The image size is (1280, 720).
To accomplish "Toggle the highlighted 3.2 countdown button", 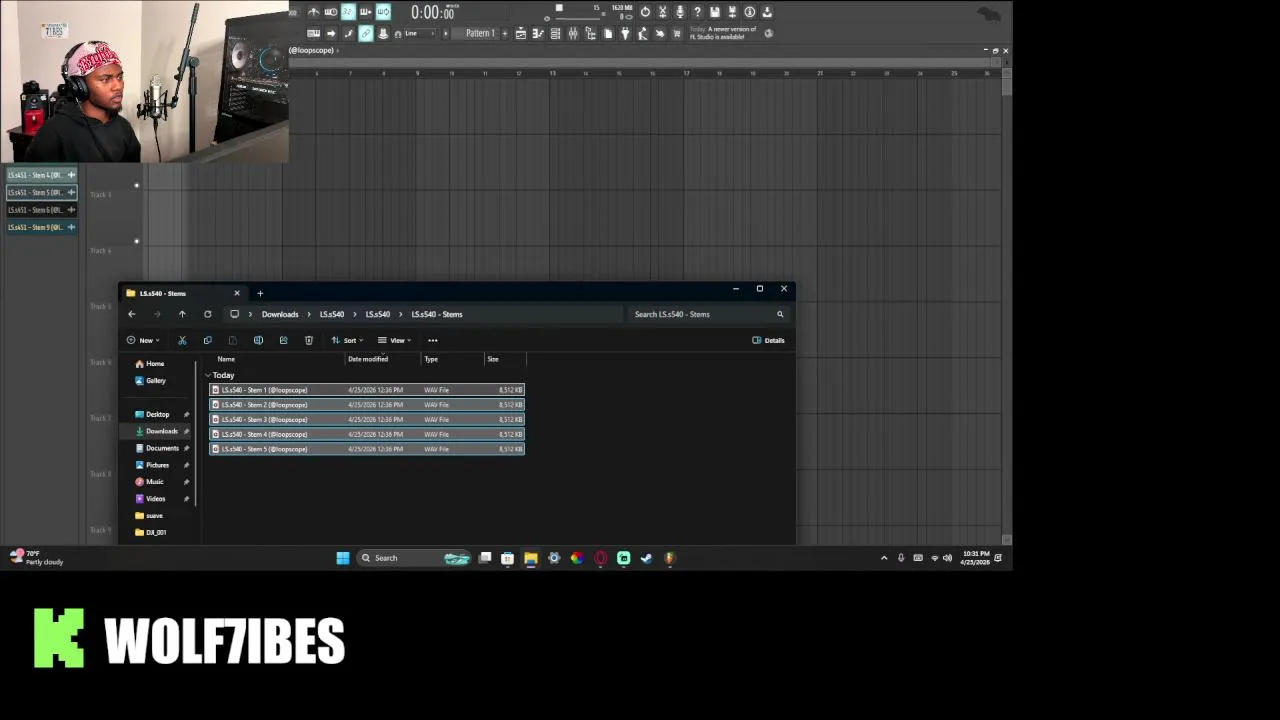I will (348, 12).
